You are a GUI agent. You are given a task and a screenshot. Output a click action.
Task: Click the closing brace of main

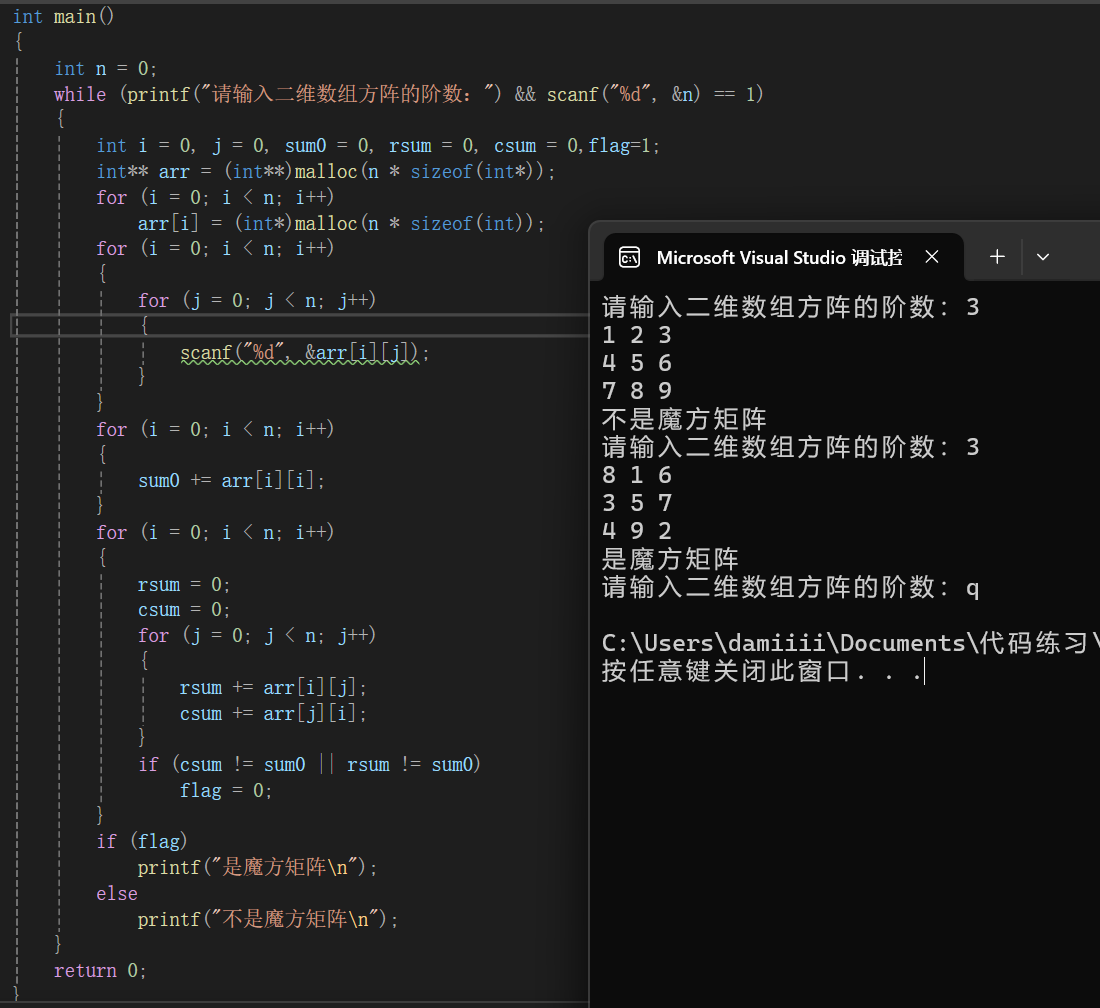click(x=15, y=996)
